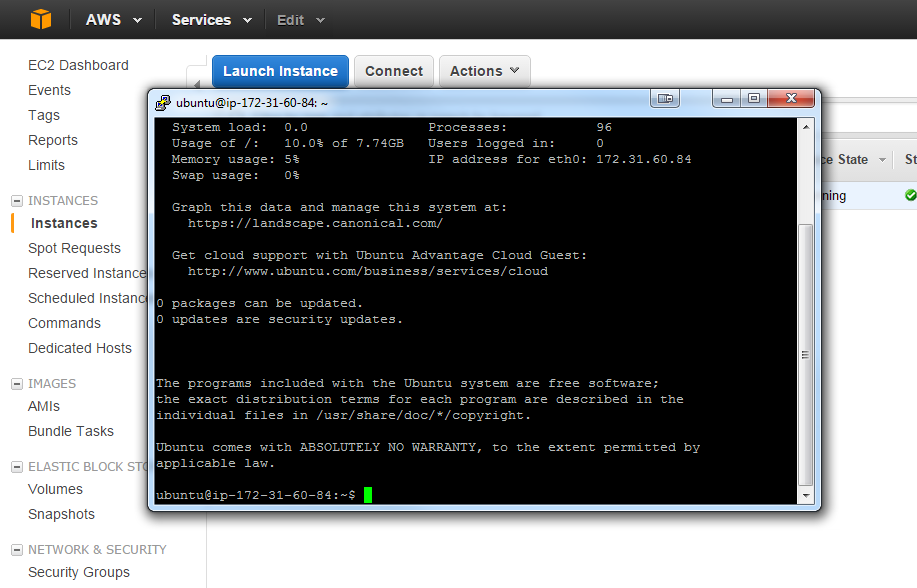This screenshot has height=588, width=917.
Task: Open Reserved Instances page
Action: pos(88,273)
